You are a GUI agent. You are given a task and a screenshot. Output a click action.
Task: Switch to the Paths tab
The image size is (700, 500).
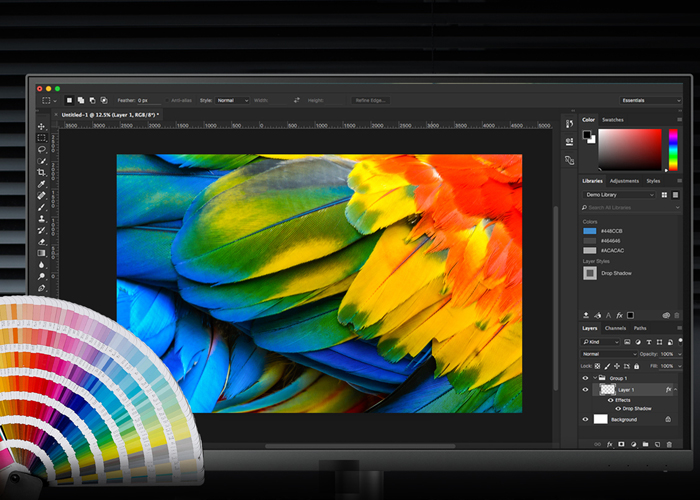tap(640, 328)
